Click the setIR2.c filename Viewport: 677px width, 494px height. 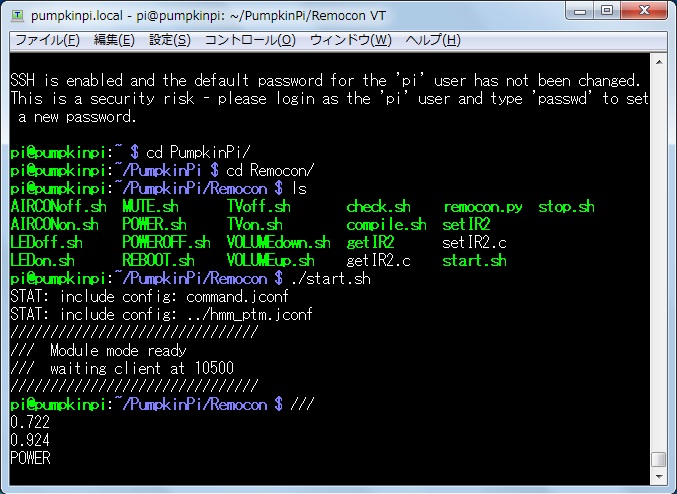click(x=474, y=243)
